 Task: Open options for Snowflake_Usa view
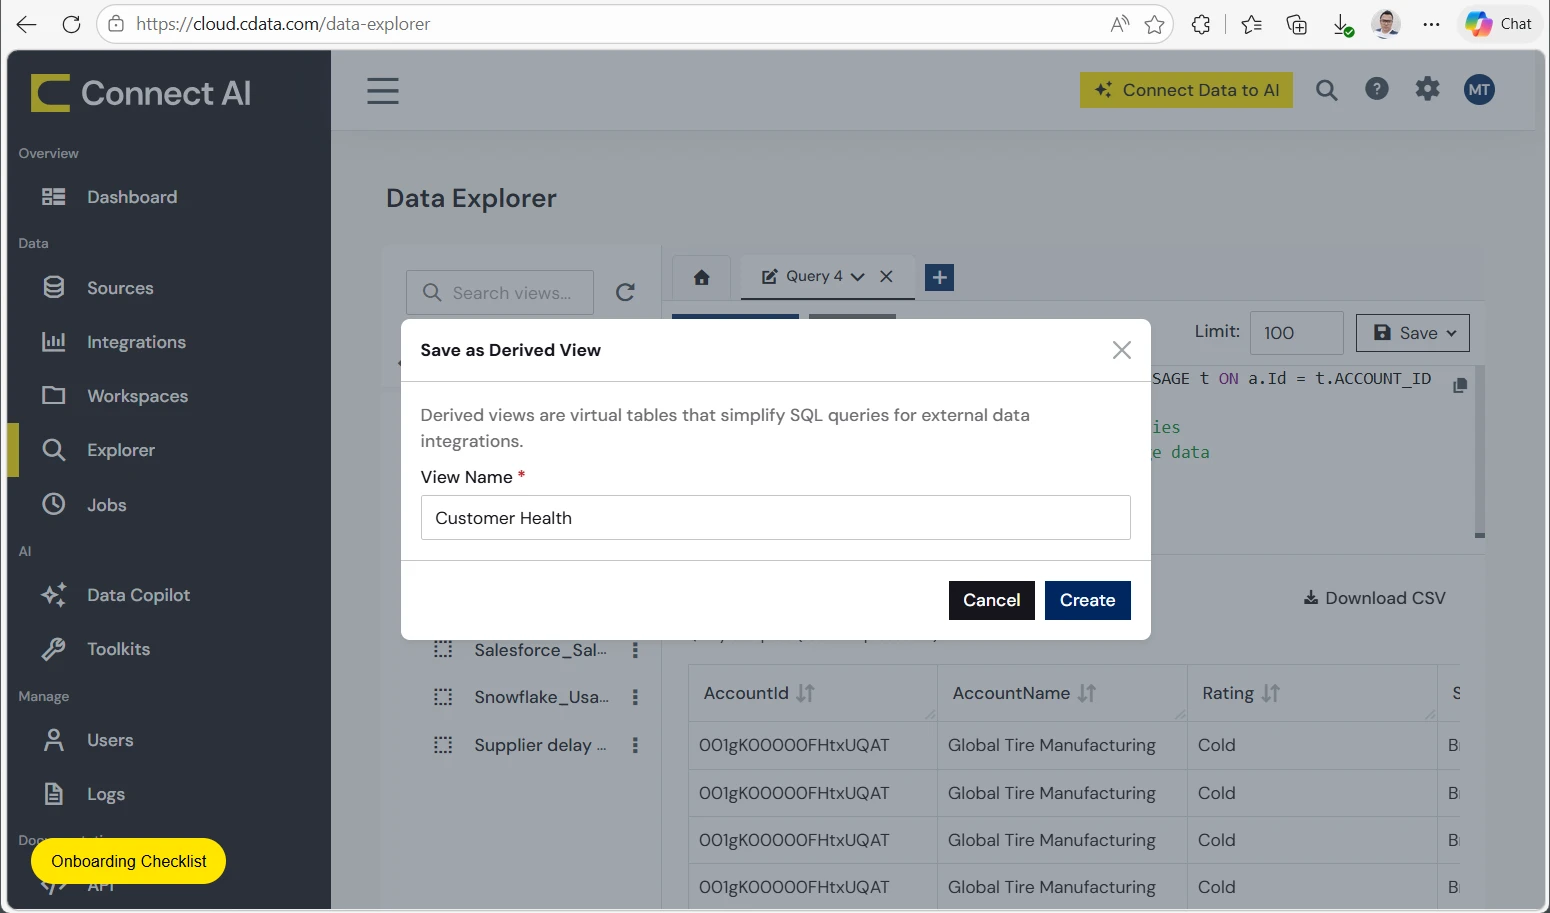635,697
